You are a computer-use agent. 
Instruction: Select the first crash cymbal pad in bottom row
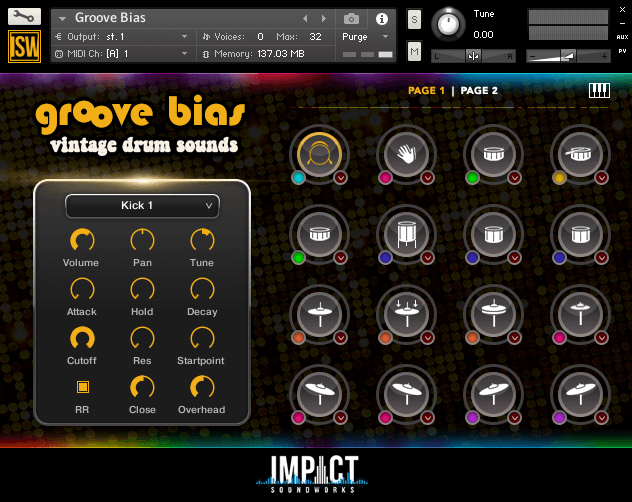pyautogui.click(x=320, y=394)
